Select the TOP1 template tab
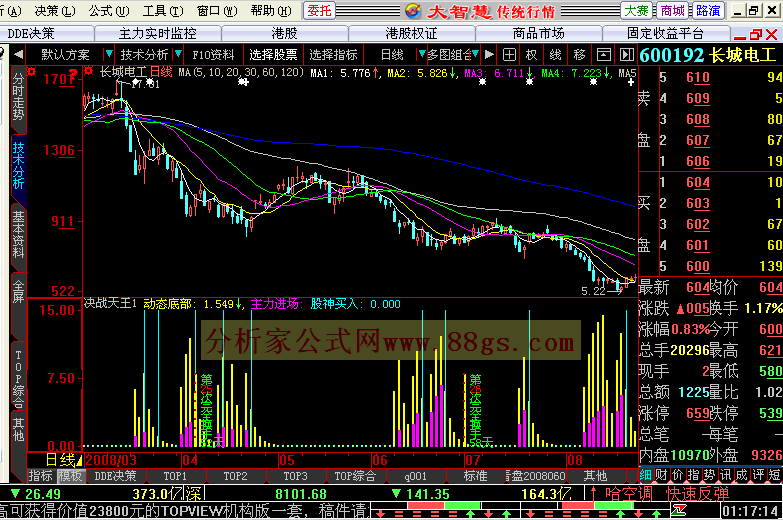Image resolution: width=783 pixels, height=520 pixels. pyautogui.click(x=175, y=476)
